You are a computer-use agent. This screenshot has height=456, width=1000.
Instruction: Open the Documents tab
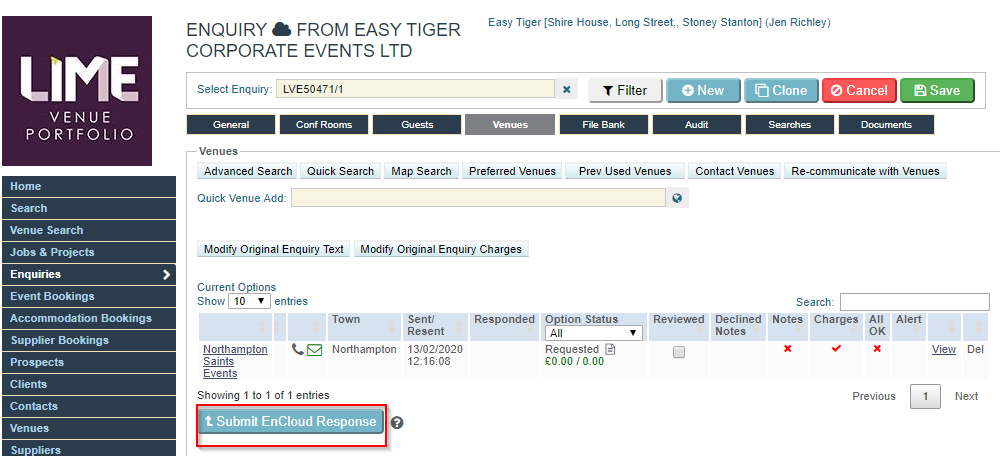click(x=886, y=125)
